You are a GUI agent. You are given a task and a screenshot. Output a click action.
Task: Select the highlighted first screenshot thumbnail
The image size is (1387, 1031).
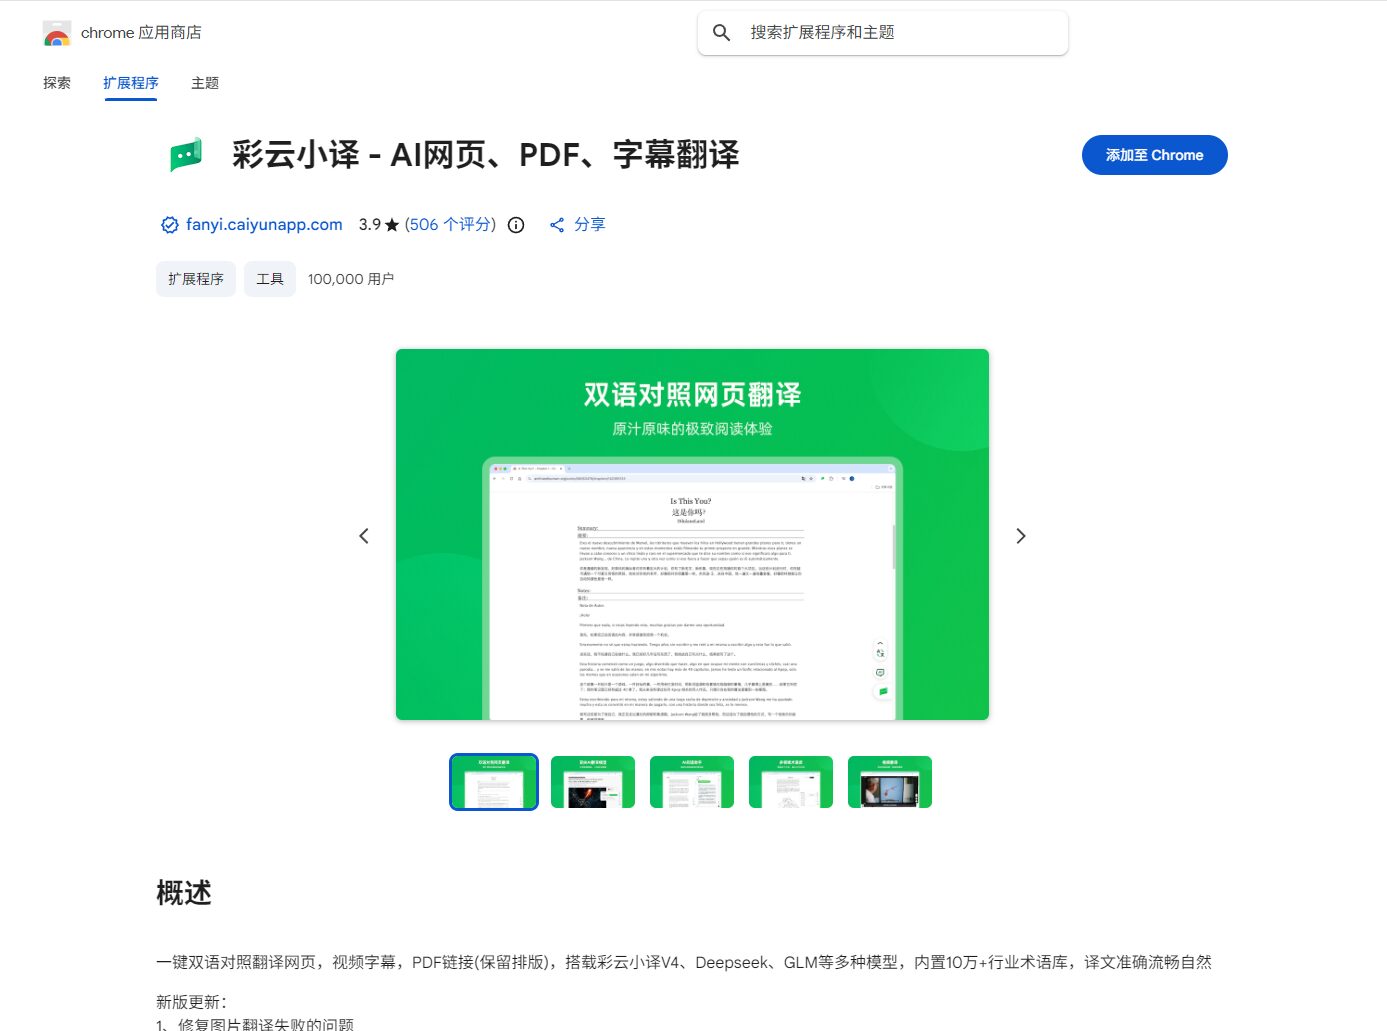[493, 781]
